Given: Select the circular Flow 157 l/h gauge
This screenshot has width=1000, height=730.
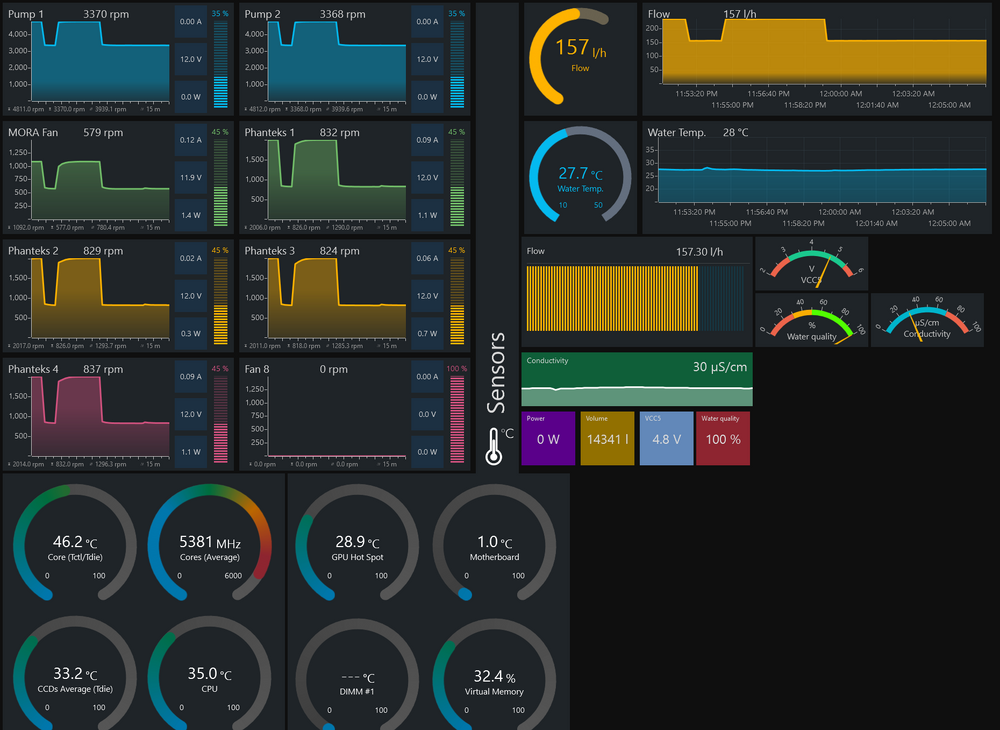Looking at the screenshot, I should (579, 58).
